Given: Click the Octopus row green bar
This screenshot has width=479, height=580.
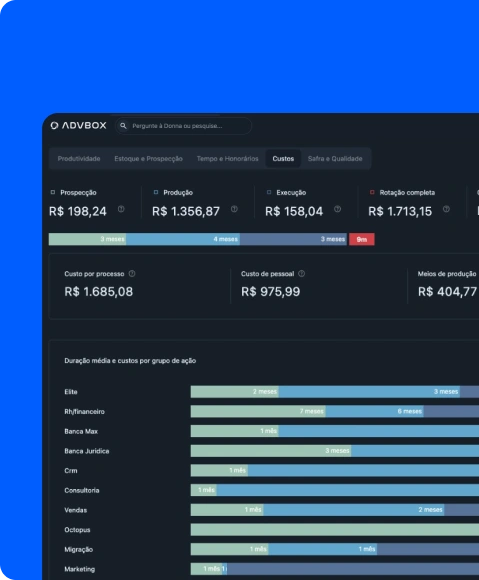Looking at the screenshot, I should [x=335, y=530].
